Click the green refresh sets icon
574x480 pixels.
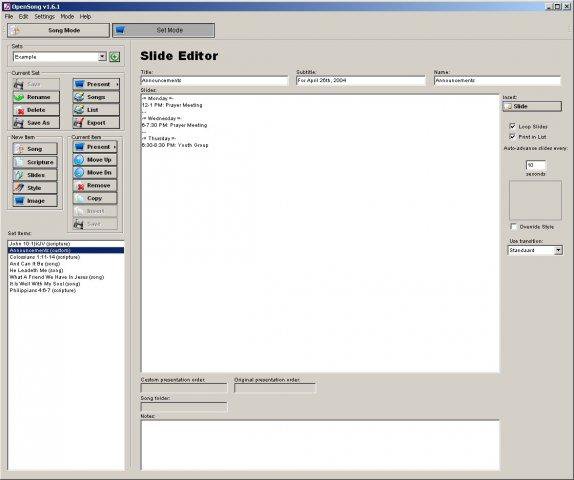(x=115, y=57)
